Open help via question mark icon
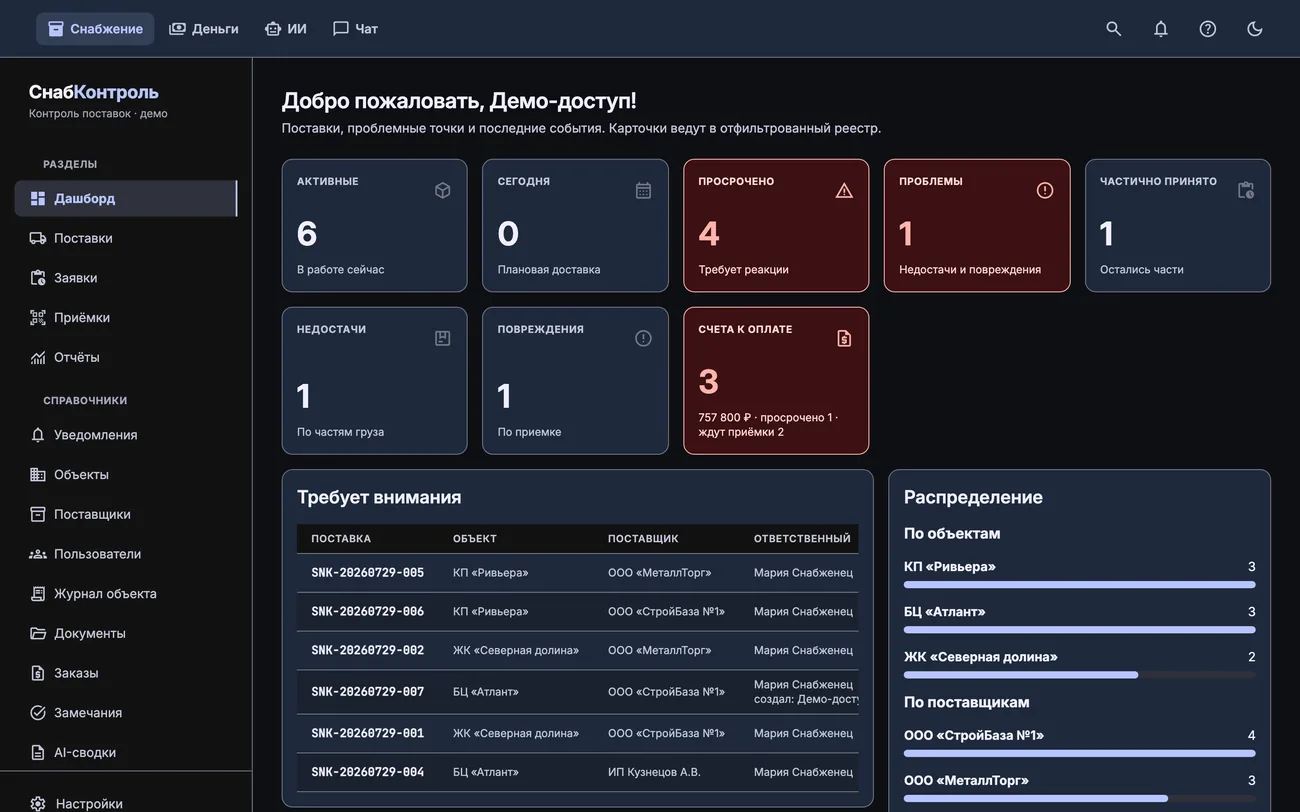Image resolution: width=1300 pixels, height=812 pixels. [x=1208, y=29]
